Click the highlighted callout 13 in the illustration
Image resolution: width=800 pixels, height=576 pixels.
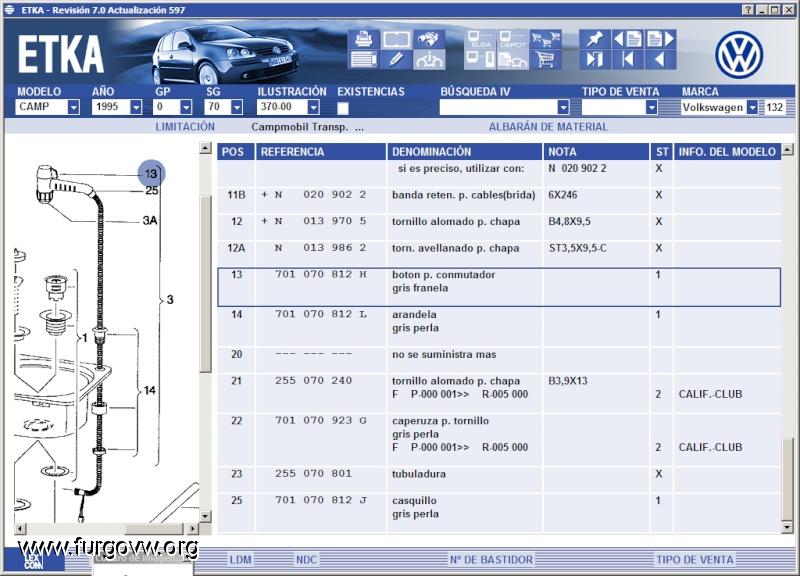pos(151,173)
